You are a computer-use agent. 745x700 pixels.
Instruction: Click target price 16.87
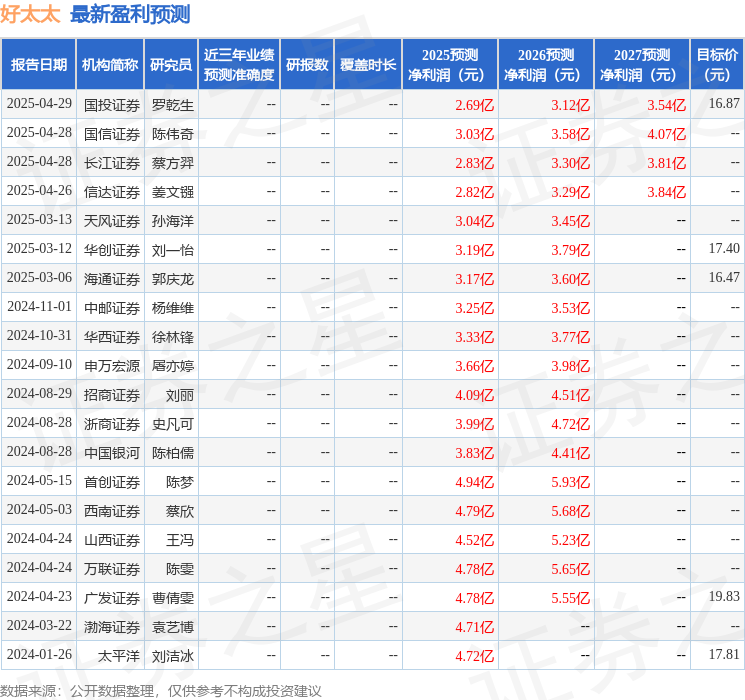coord(724,103)
